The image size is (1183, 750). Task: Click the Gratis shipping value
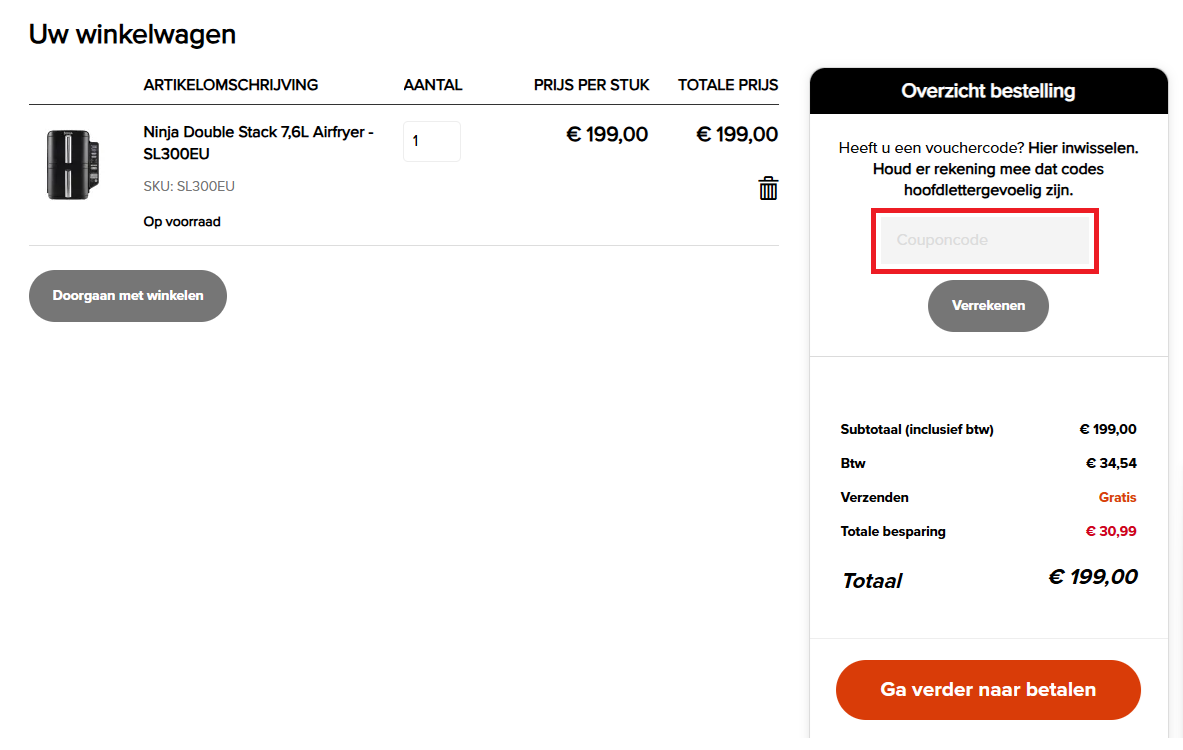click(1117, 497)
